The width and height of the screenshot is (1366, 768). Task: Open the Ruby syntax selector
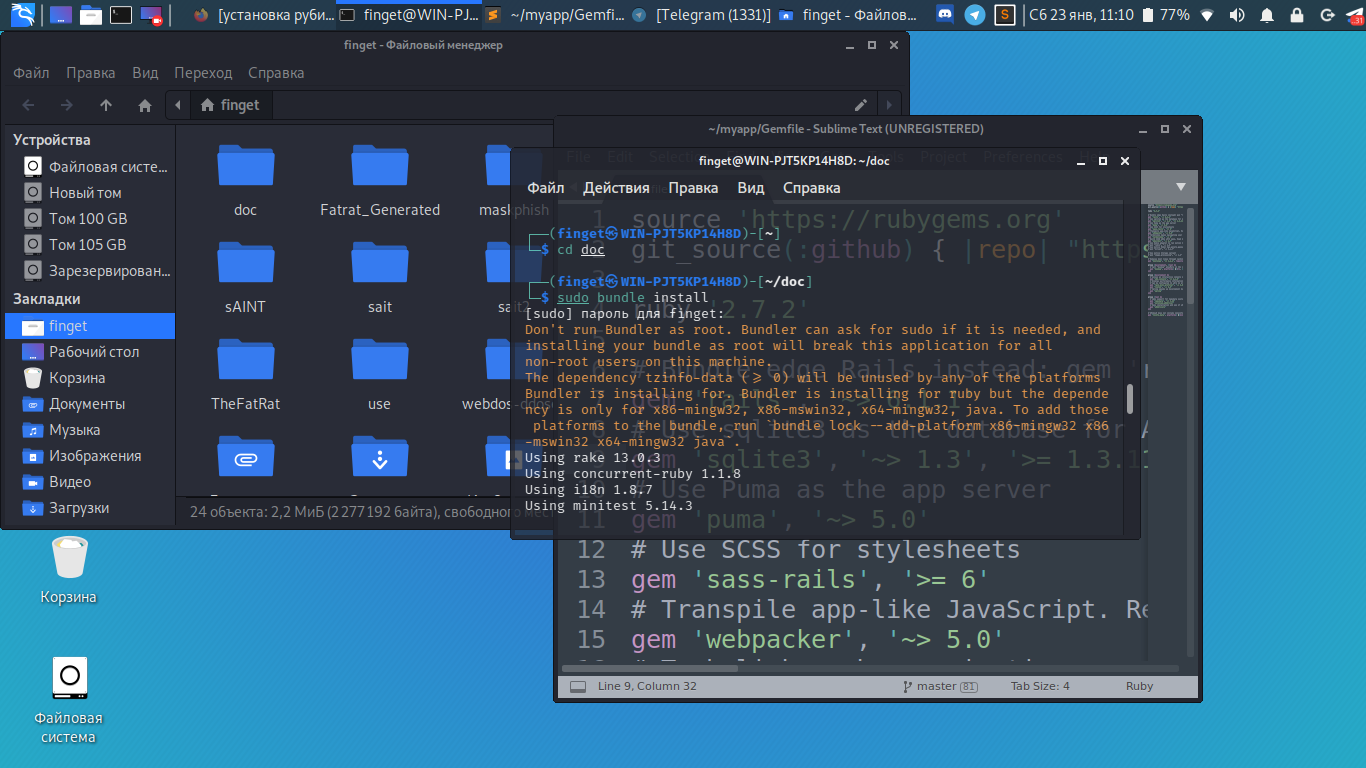pyautogui.click(x=1139, y=687)
